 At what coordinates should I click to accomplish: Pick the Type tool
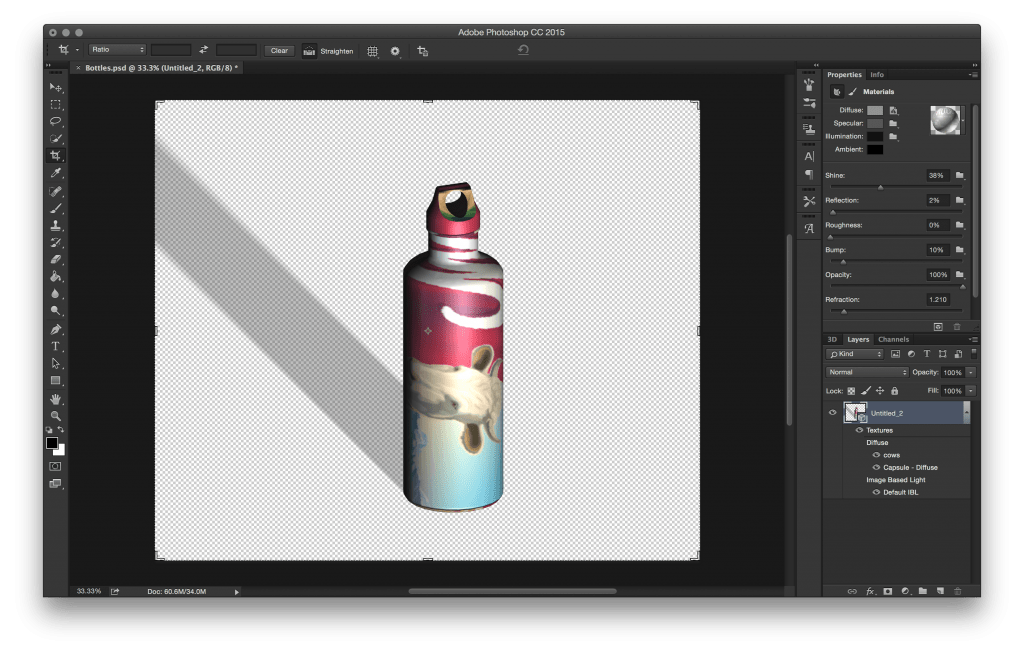click(56, 346)
